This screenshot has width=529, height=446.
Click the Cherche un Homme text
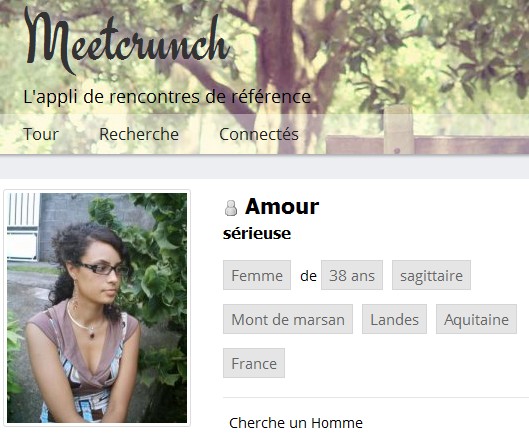click(296, 423)
